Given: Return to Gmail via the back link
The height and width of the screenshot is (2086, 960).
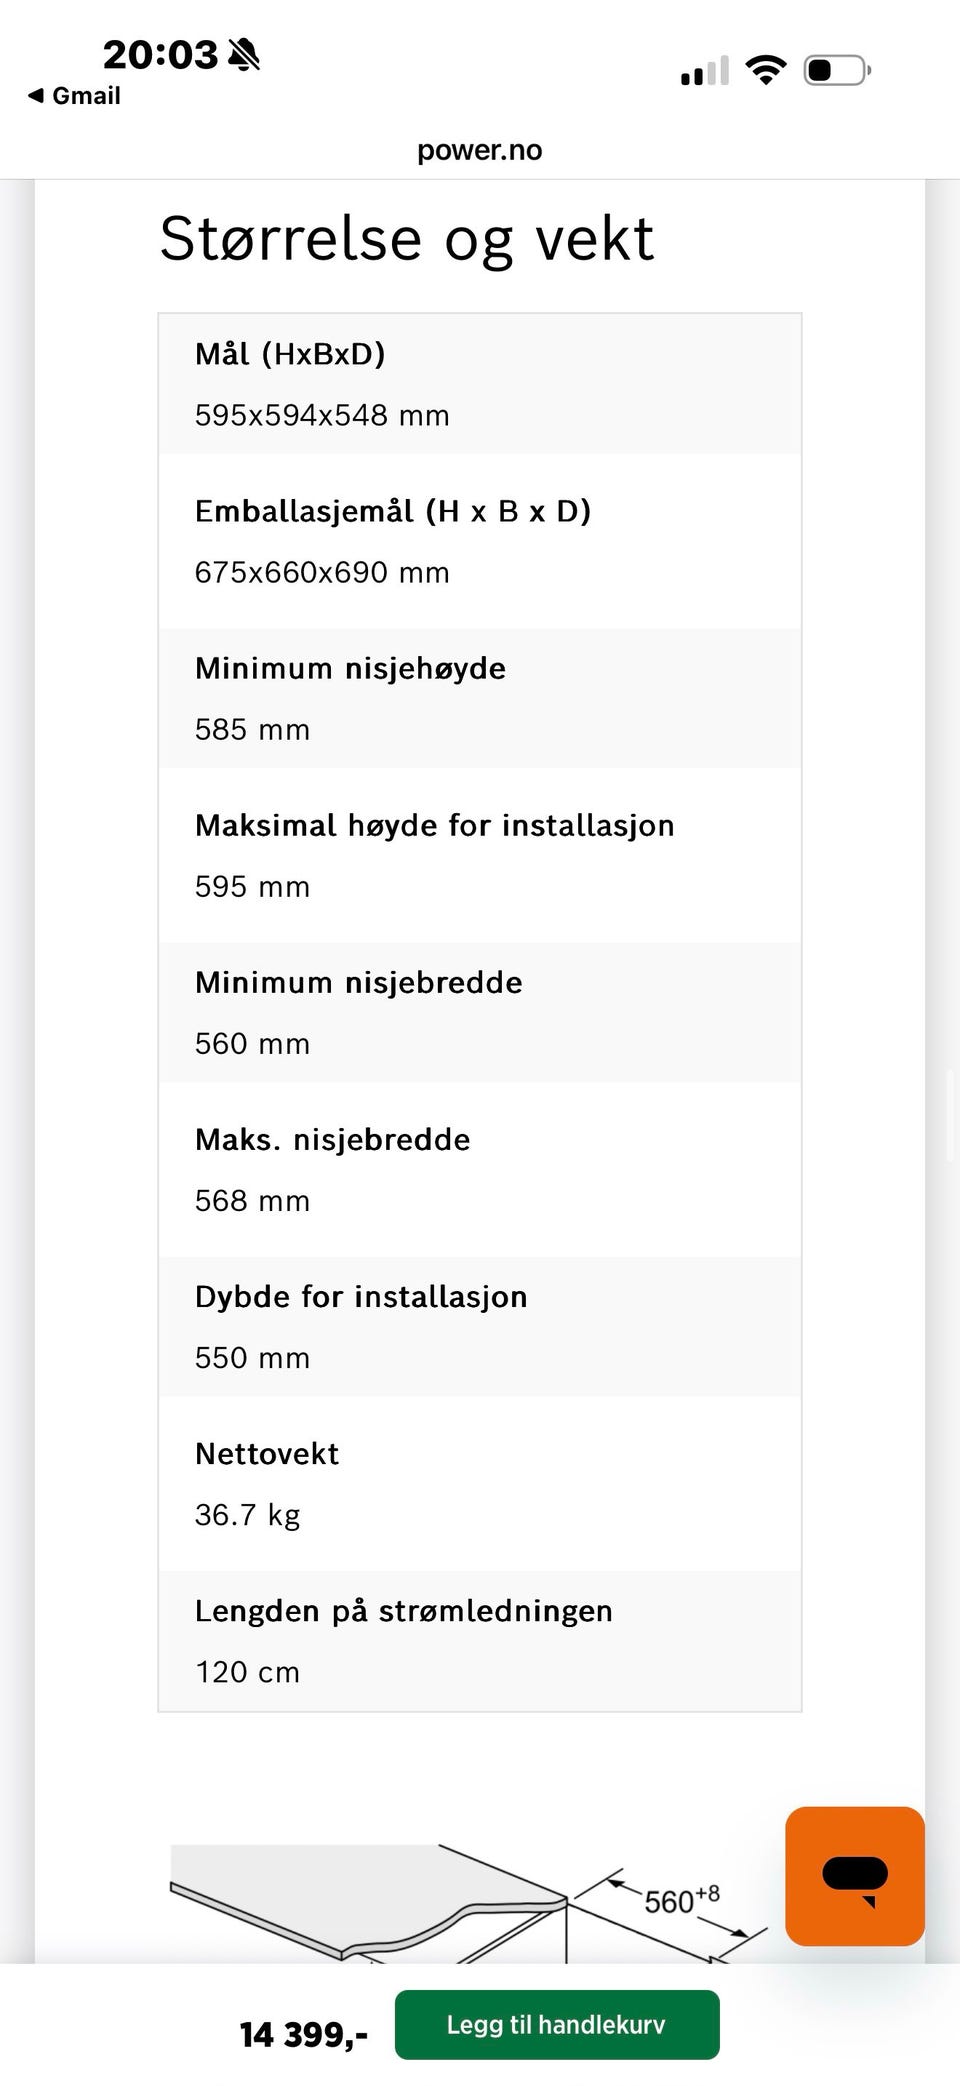Looking at the screenshot, I should click(x=74, y=95).
